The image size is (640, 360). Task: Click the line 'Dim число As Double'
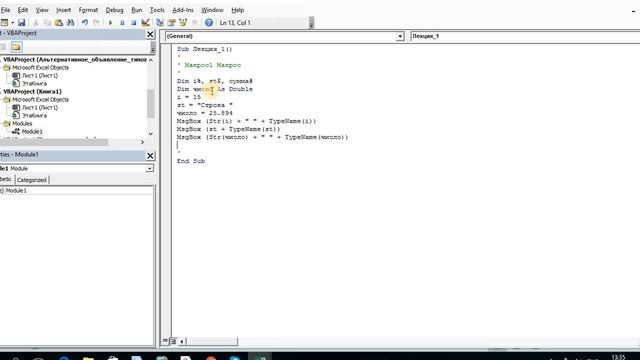[215, 89]
